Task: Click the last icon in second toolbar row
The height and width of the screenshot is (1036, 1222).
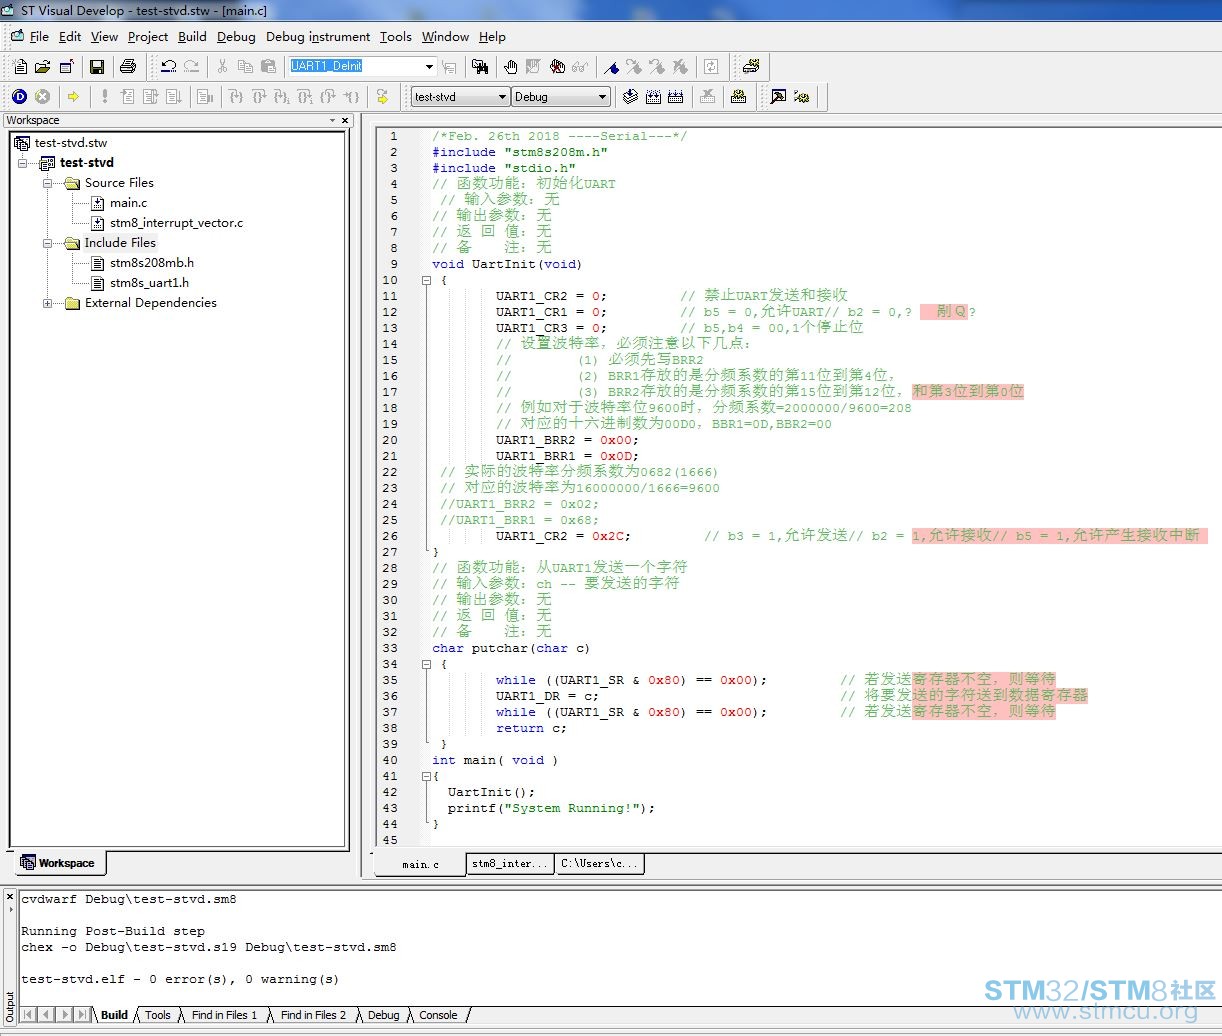Action: 801,97
